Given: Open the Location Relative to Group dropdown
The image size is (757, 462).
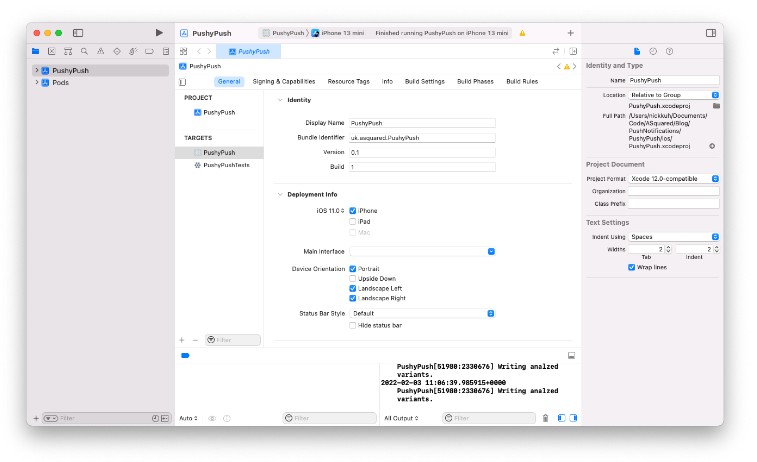Looking at the screenshot, I should 674,95.
